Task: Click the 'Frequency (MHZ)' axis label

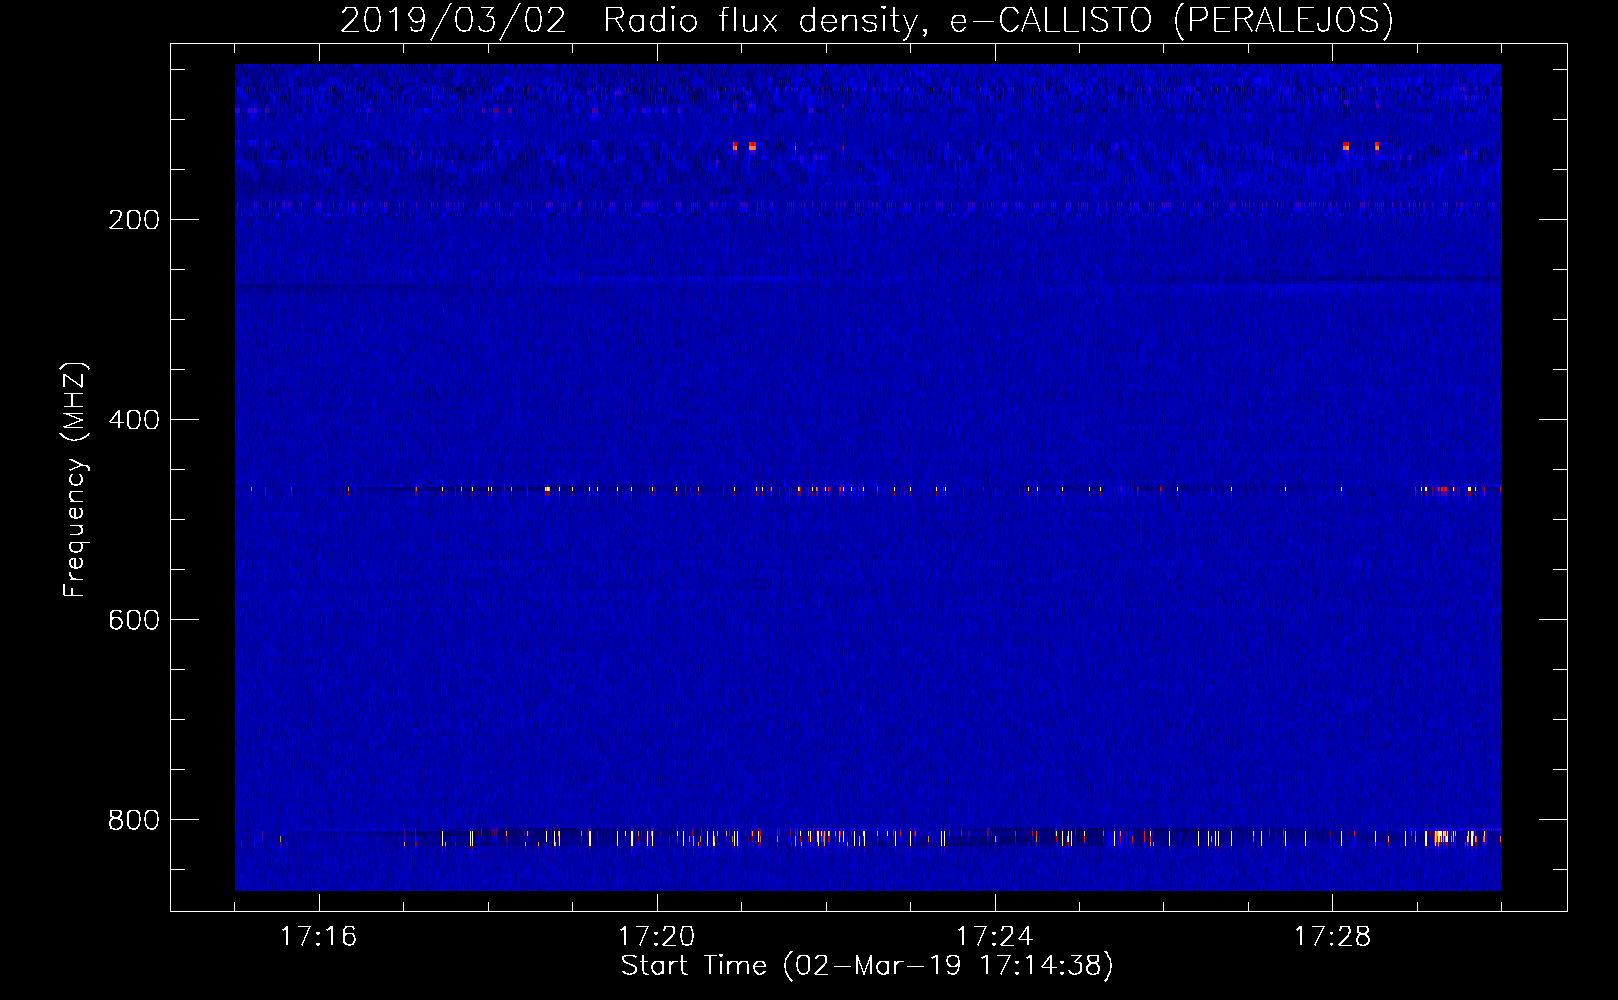Action: coord(75,479)
